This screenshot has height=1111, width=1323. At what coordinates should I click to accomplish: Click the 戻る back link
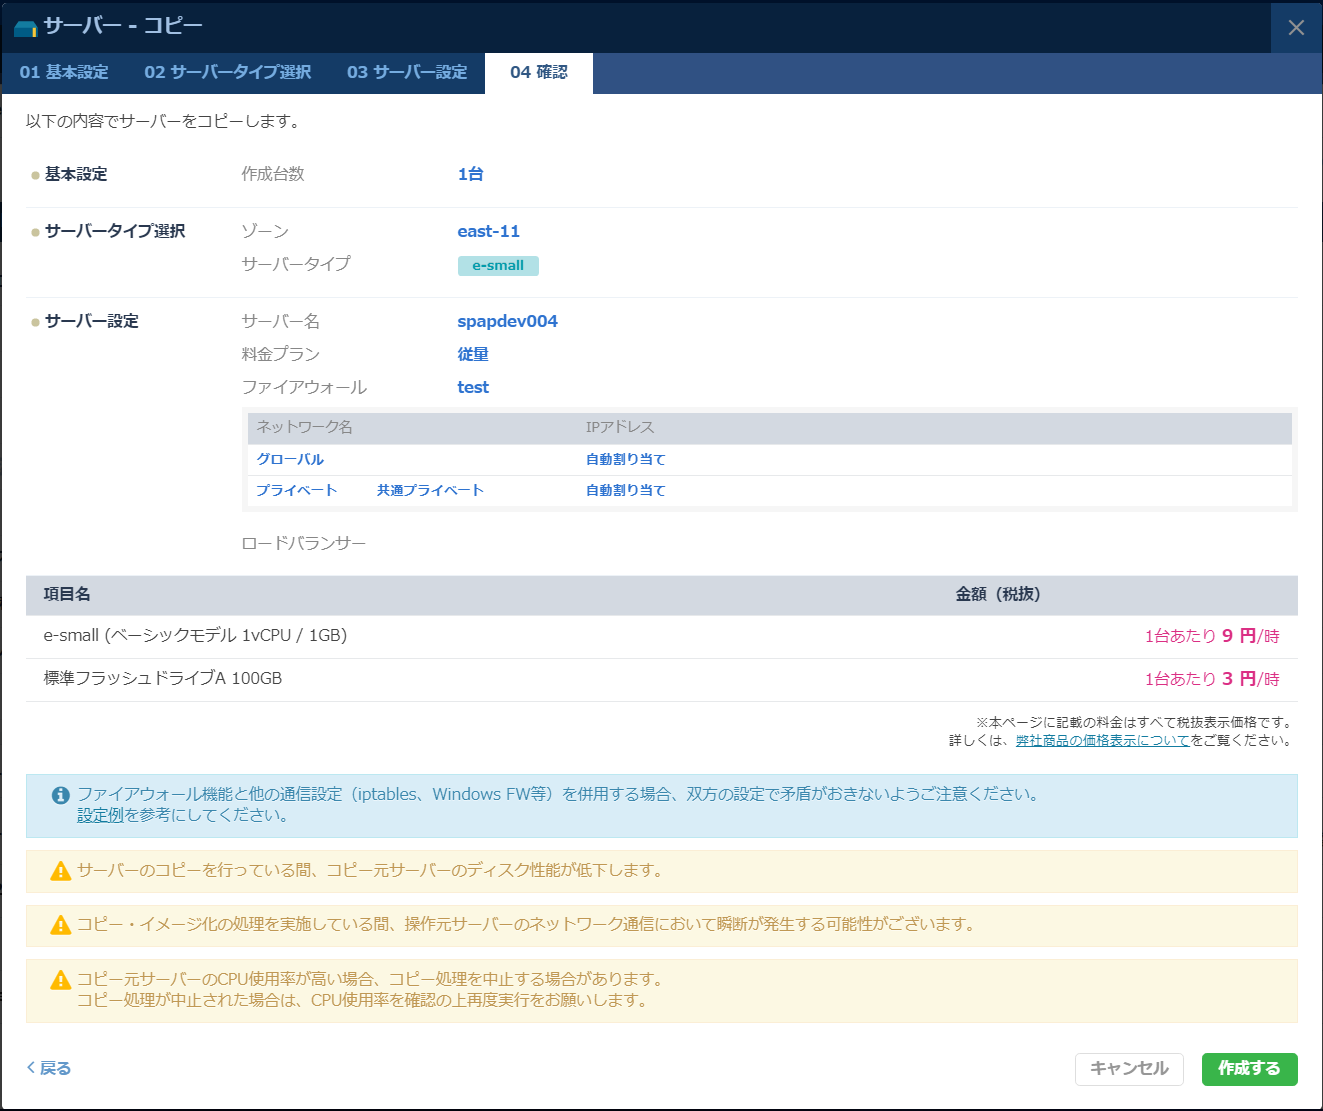point(50,1068)
